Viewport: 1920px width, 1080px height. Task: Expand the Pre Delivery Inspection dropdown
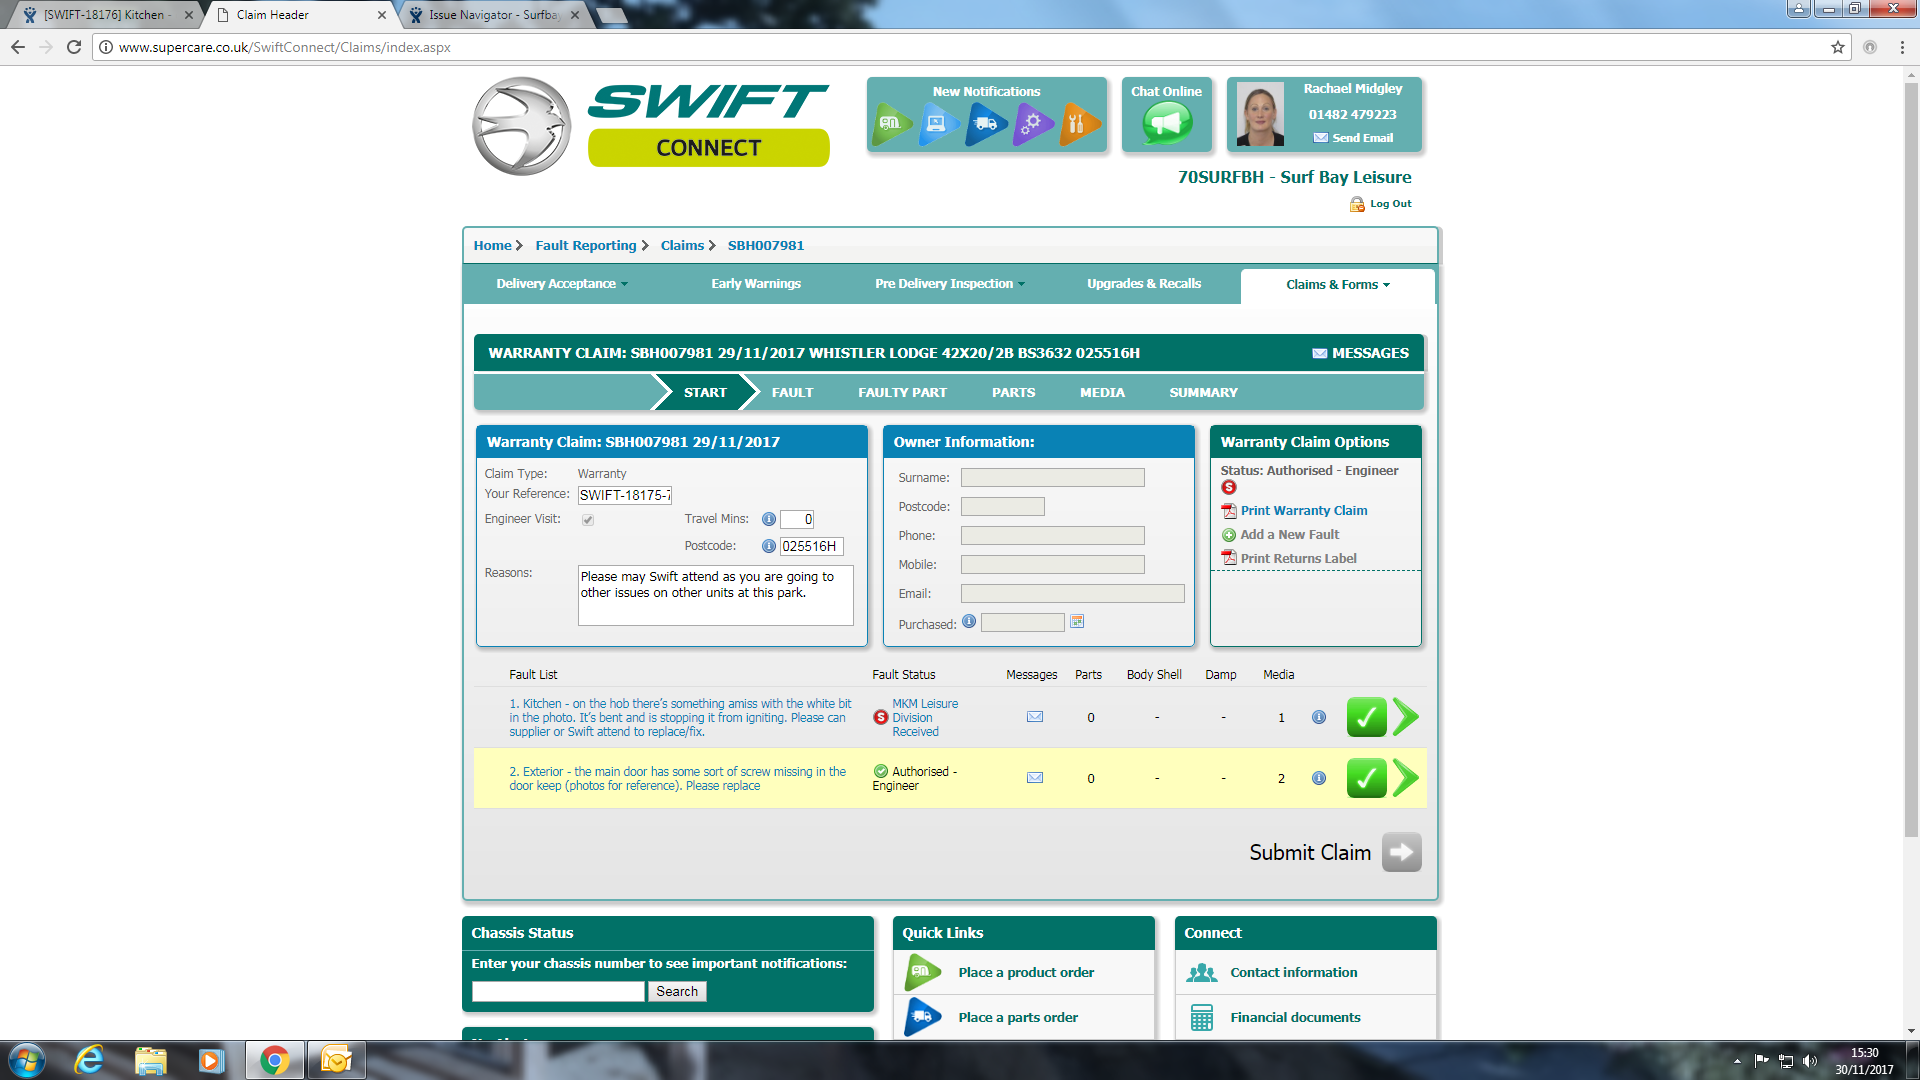click(949, 284)
